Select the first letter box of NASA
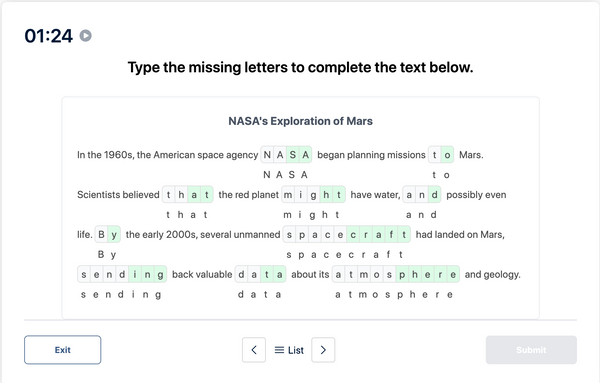 267,155
